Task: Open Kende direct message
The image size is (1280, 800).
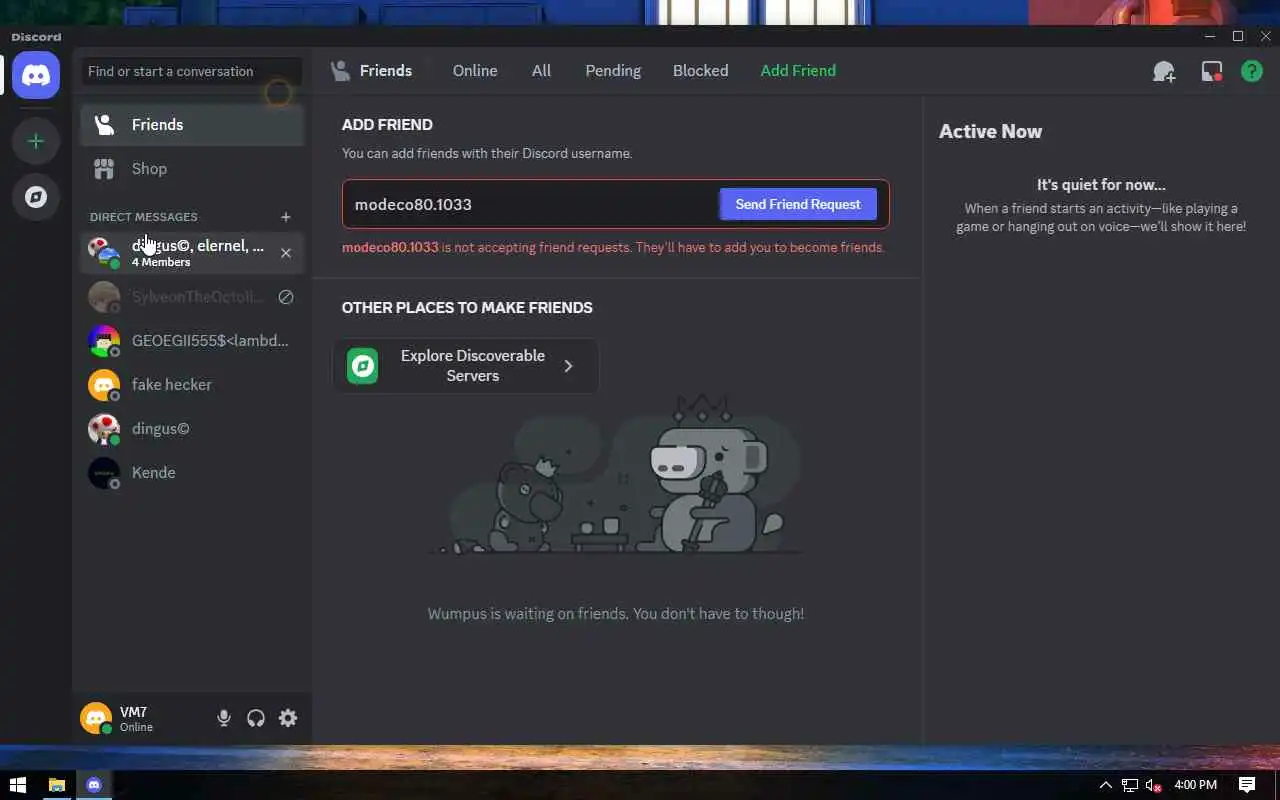Action: 192,473
